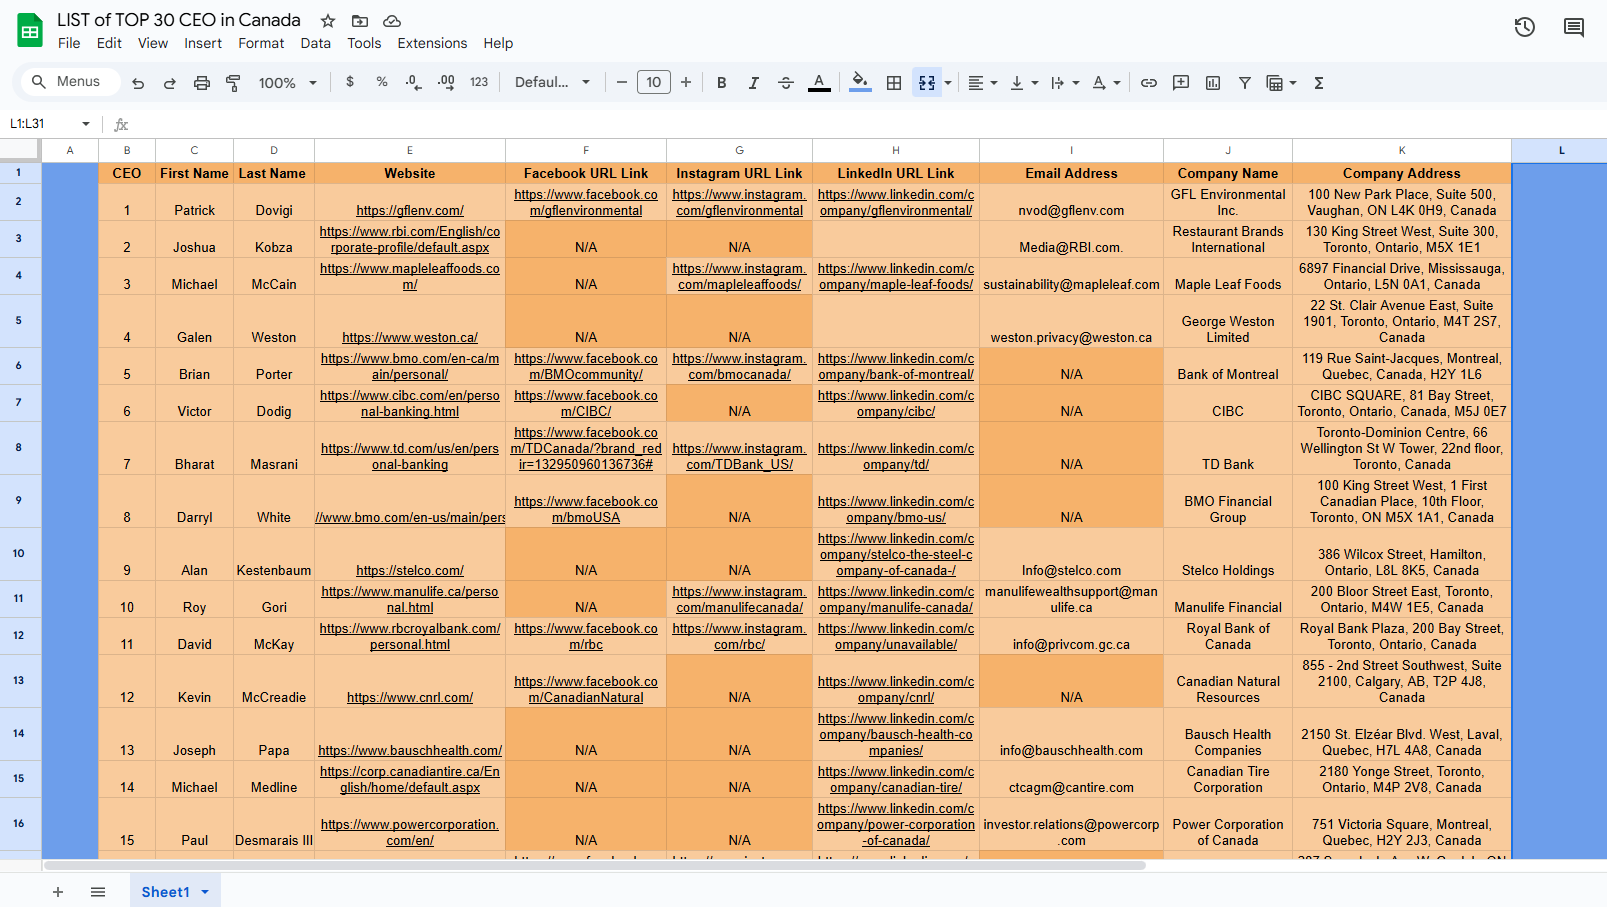1607x907 pixels.
Task: Open the File menu
Action: (69, 43)
